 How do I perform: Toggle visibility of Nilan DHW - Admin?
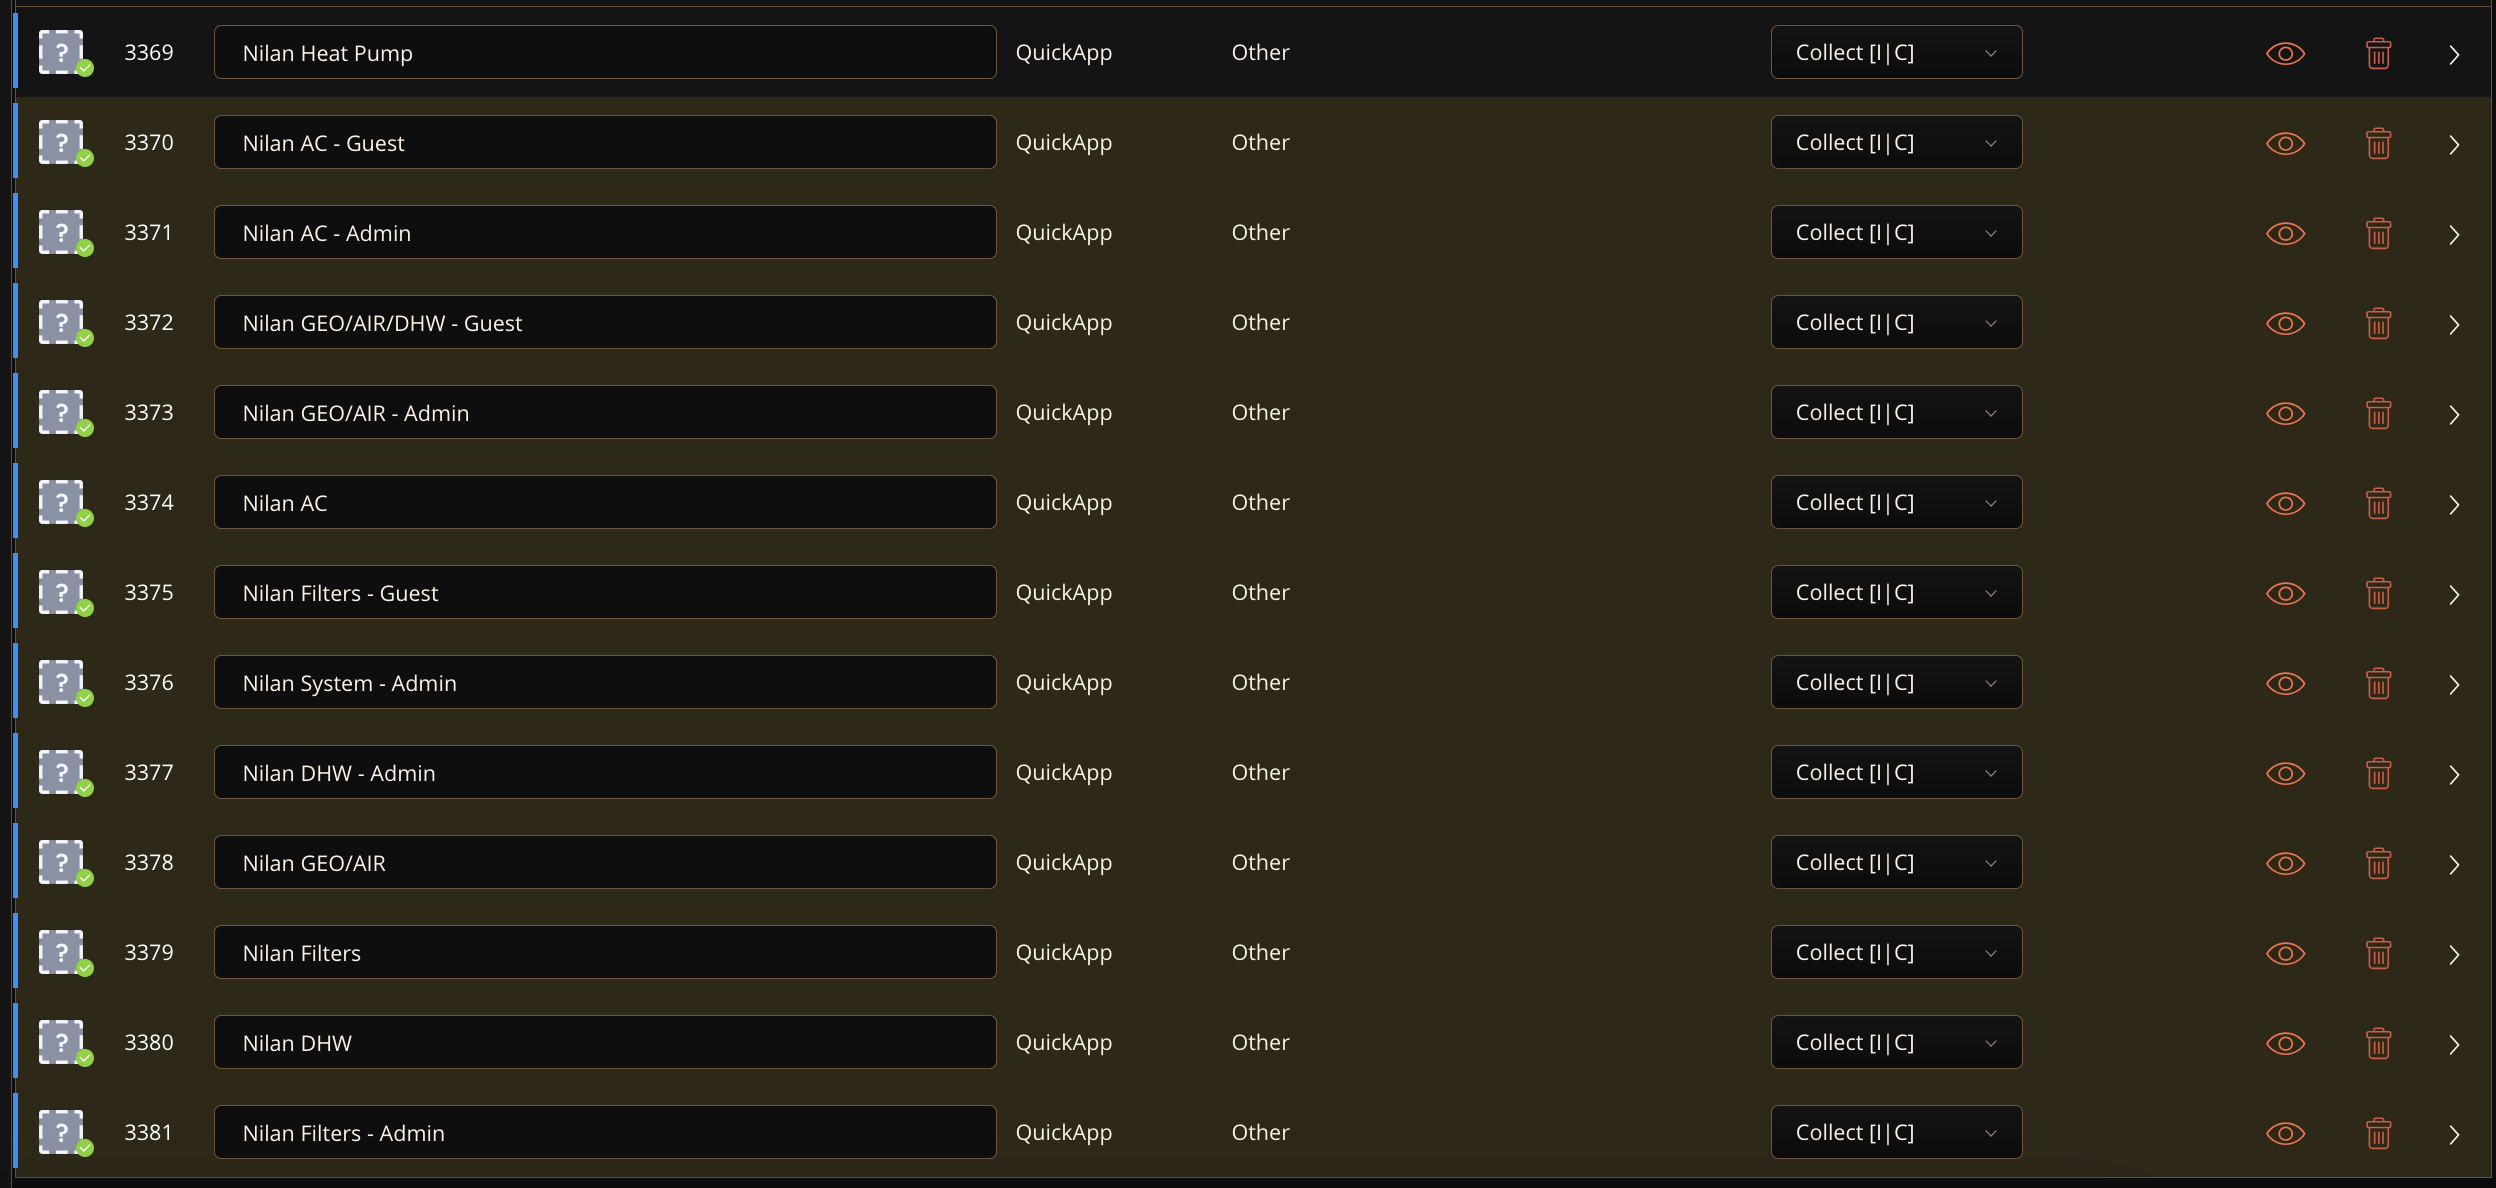pos(2285,773)
